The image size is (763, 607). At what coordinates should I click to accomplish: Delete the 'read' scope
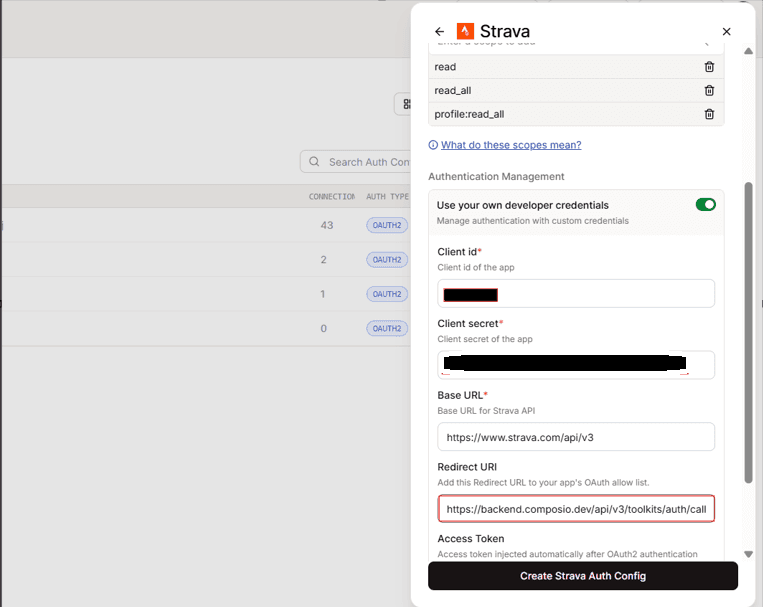point(709,67)
